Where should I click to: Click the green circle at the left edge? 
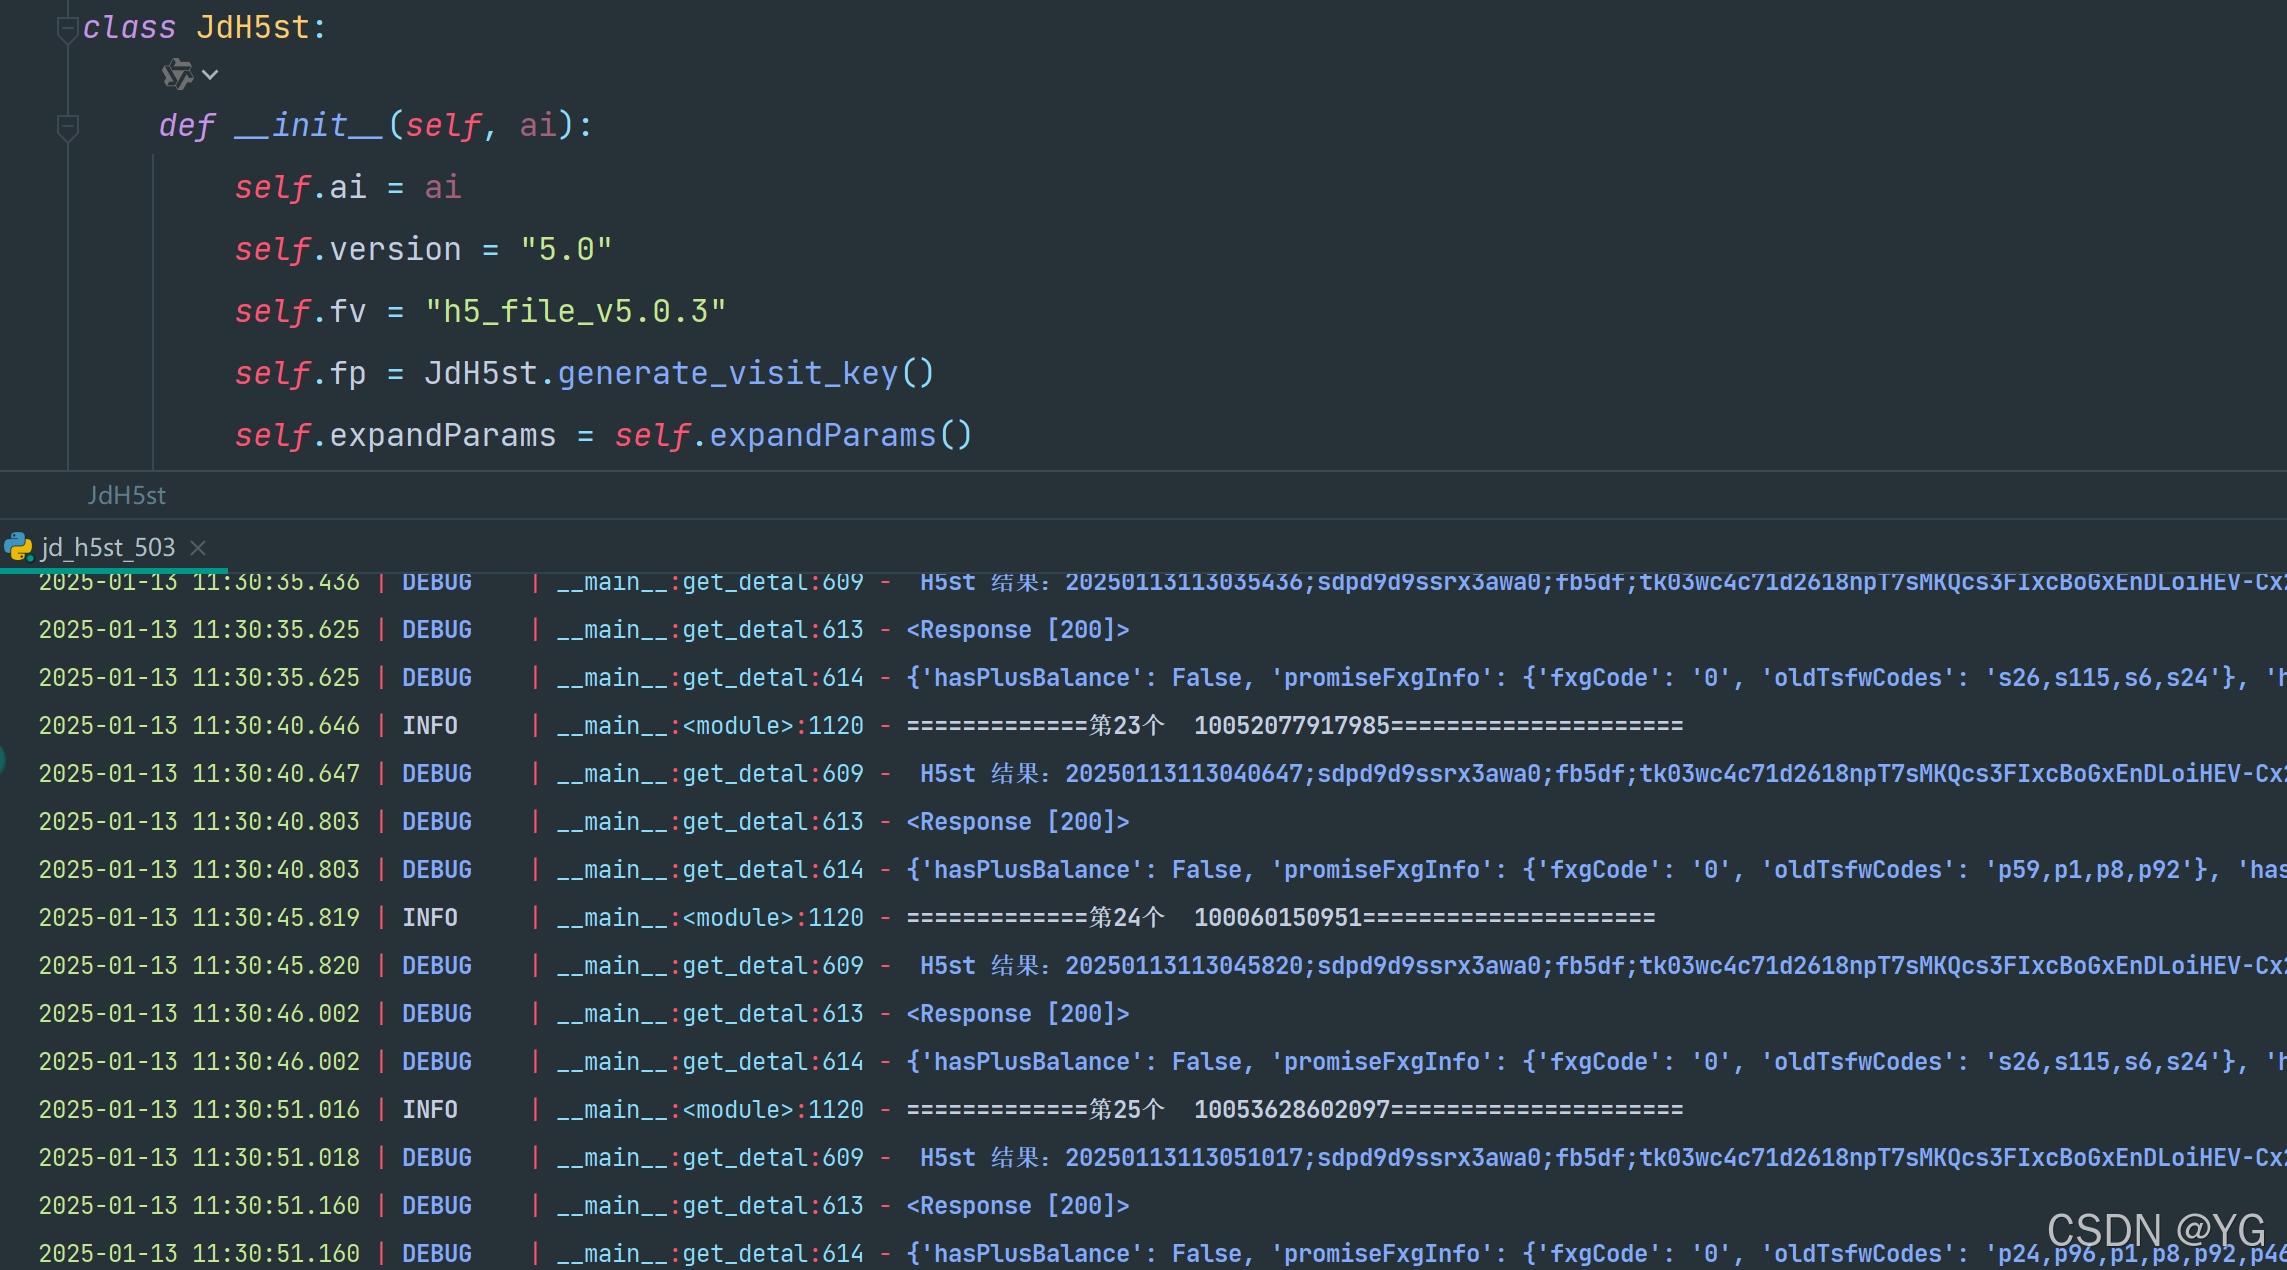pyautogui.click(x=2, y=760)
